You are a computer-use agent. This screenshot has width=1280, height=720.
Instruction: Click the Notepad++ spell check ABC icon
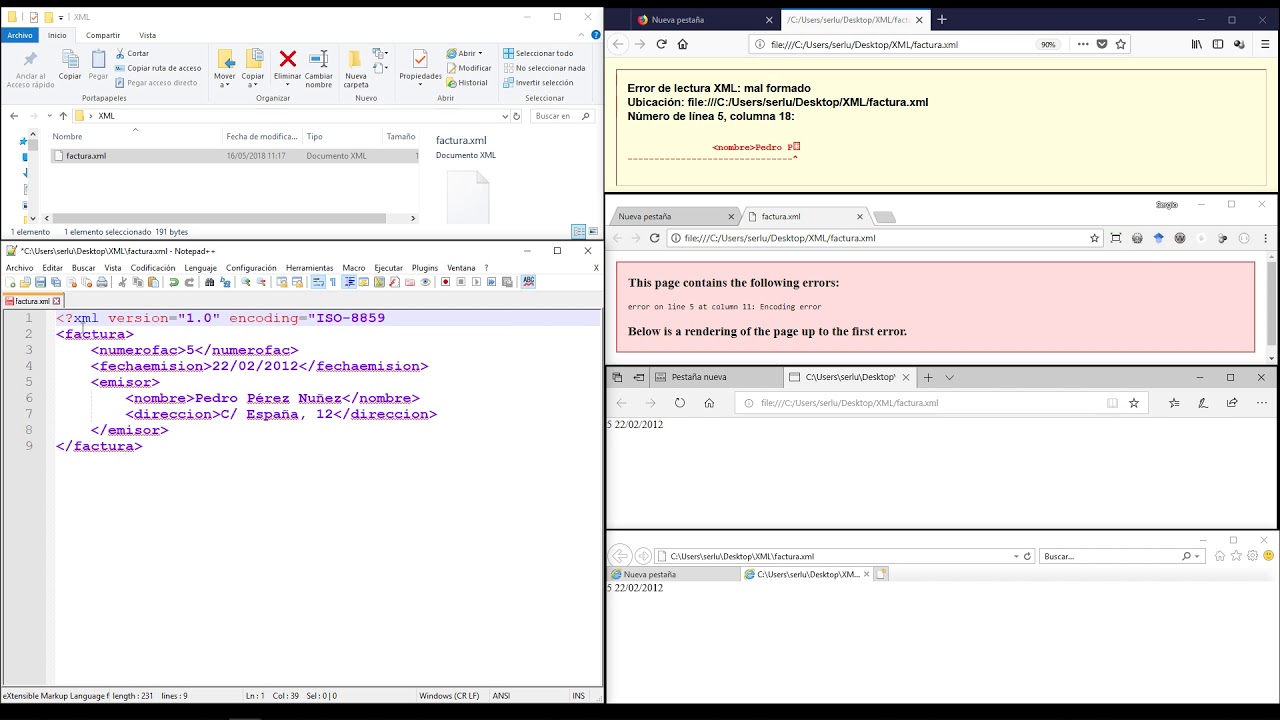click(x=528, y=282)
